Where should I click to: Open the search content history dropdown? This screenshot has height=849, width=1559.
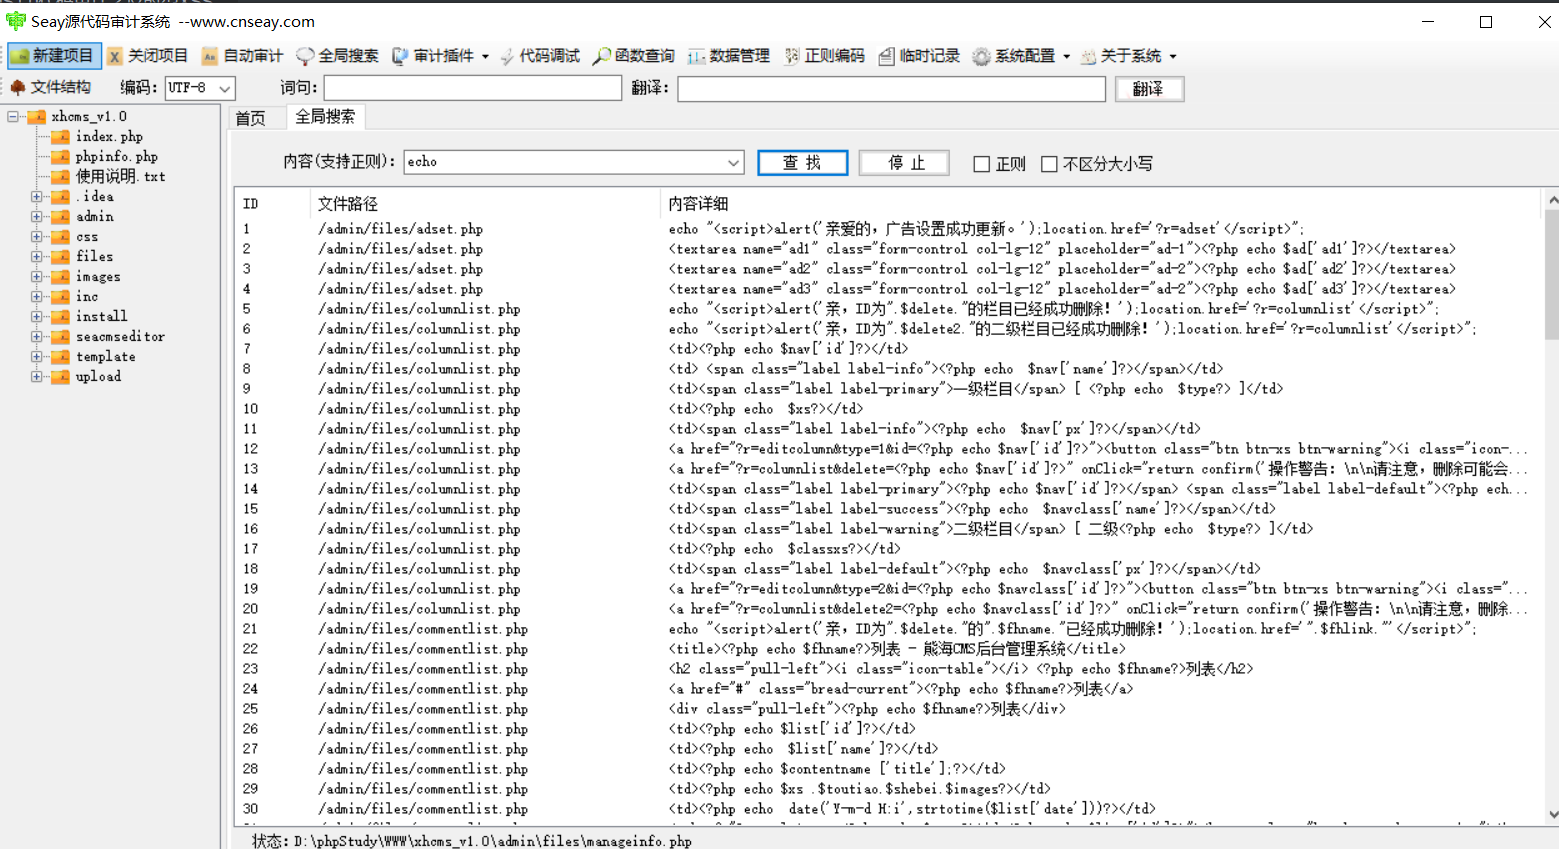click(x=734, y=162)
